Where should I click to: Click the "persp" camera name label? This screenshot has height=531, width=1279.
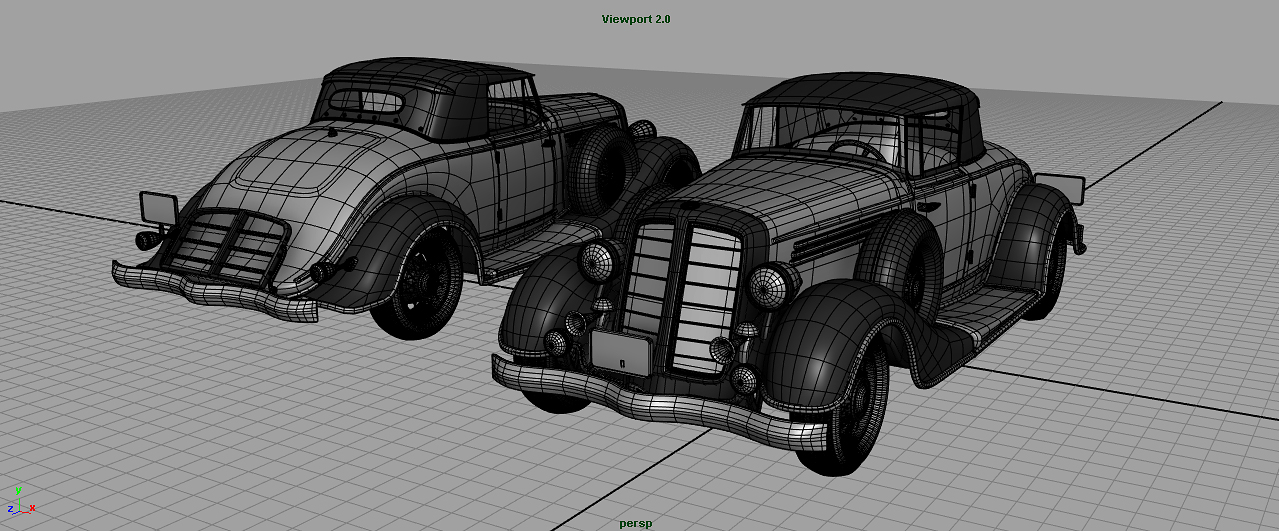click(636, 523)
